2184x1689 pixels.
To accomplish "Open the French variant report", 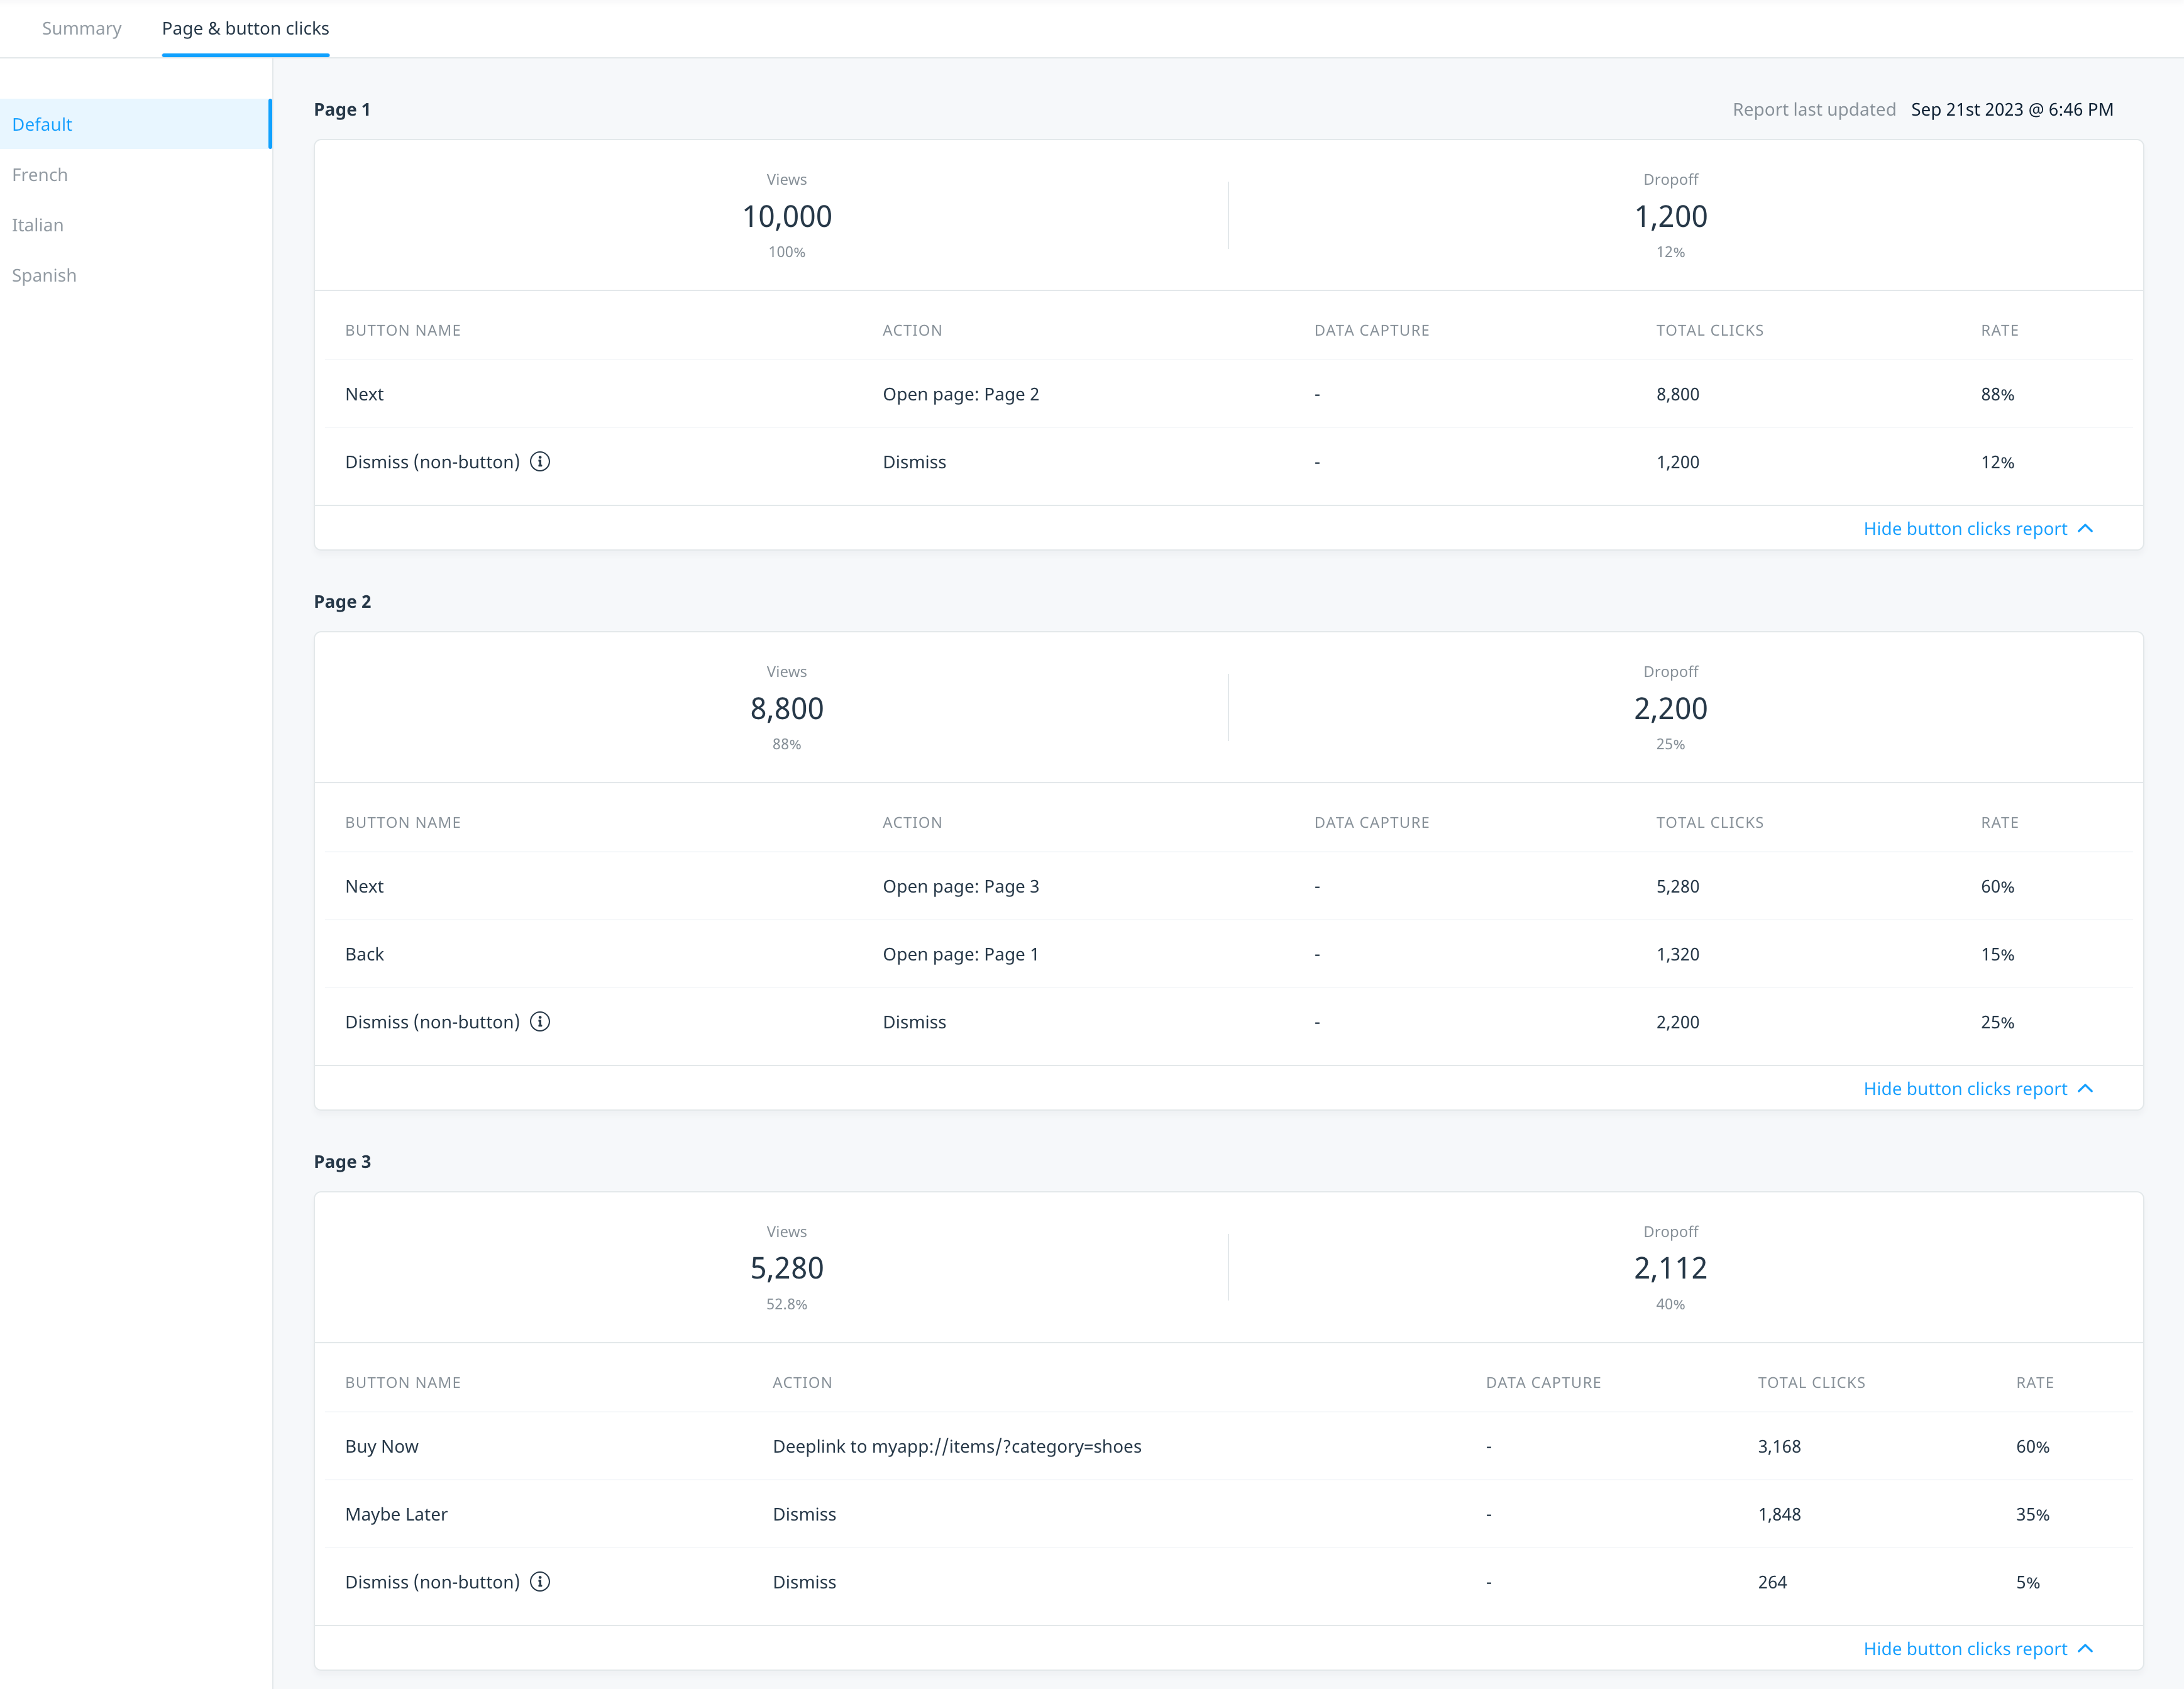I will point(135,174).
